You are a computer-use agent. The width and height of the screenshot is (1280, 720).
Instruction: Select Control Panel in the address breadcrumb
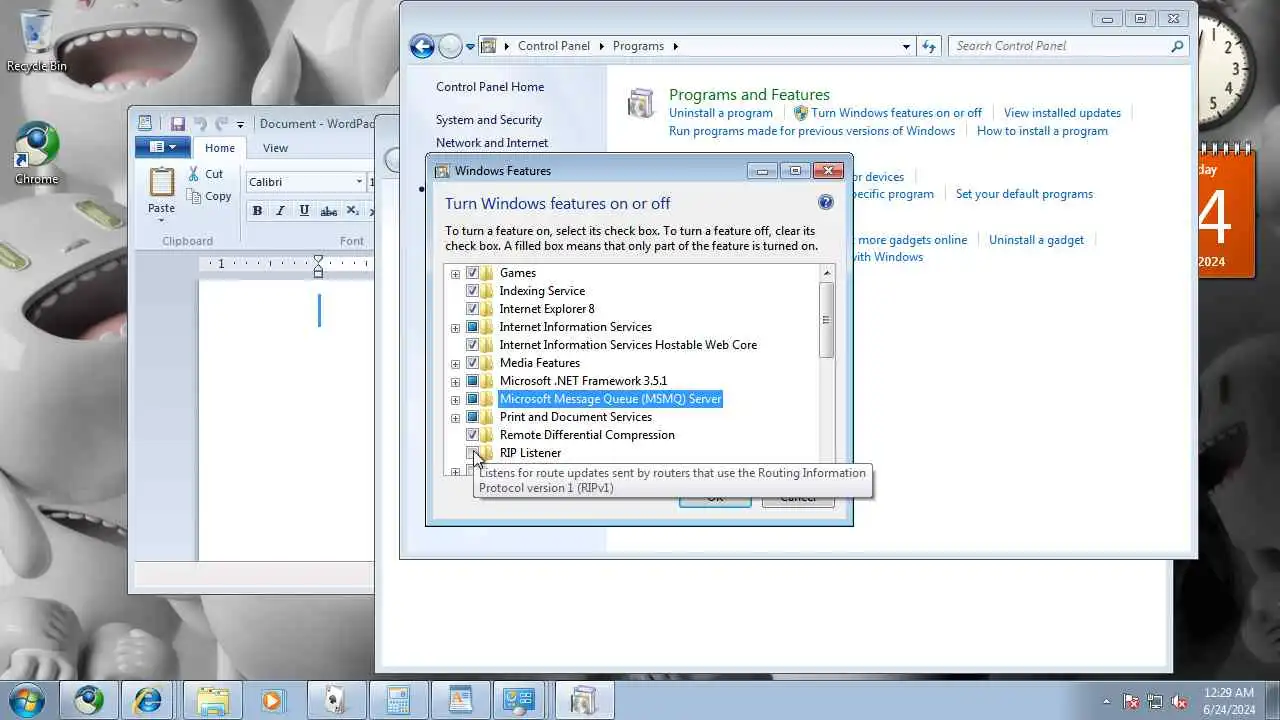click(x=554, y=46)
